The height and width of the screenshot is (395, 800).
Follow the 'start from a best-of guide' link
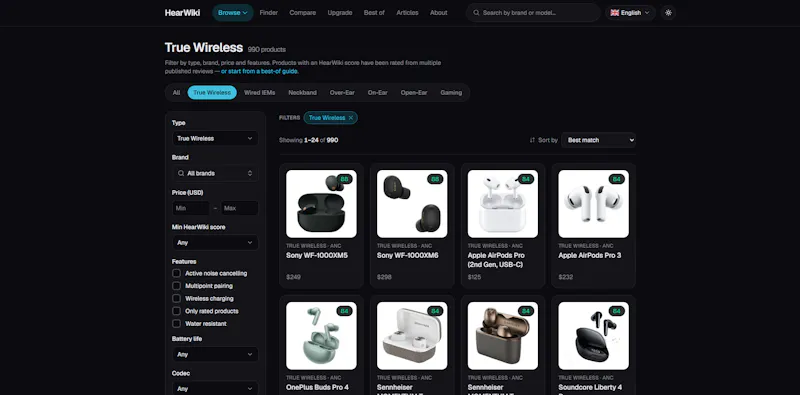tap(260, 71)
